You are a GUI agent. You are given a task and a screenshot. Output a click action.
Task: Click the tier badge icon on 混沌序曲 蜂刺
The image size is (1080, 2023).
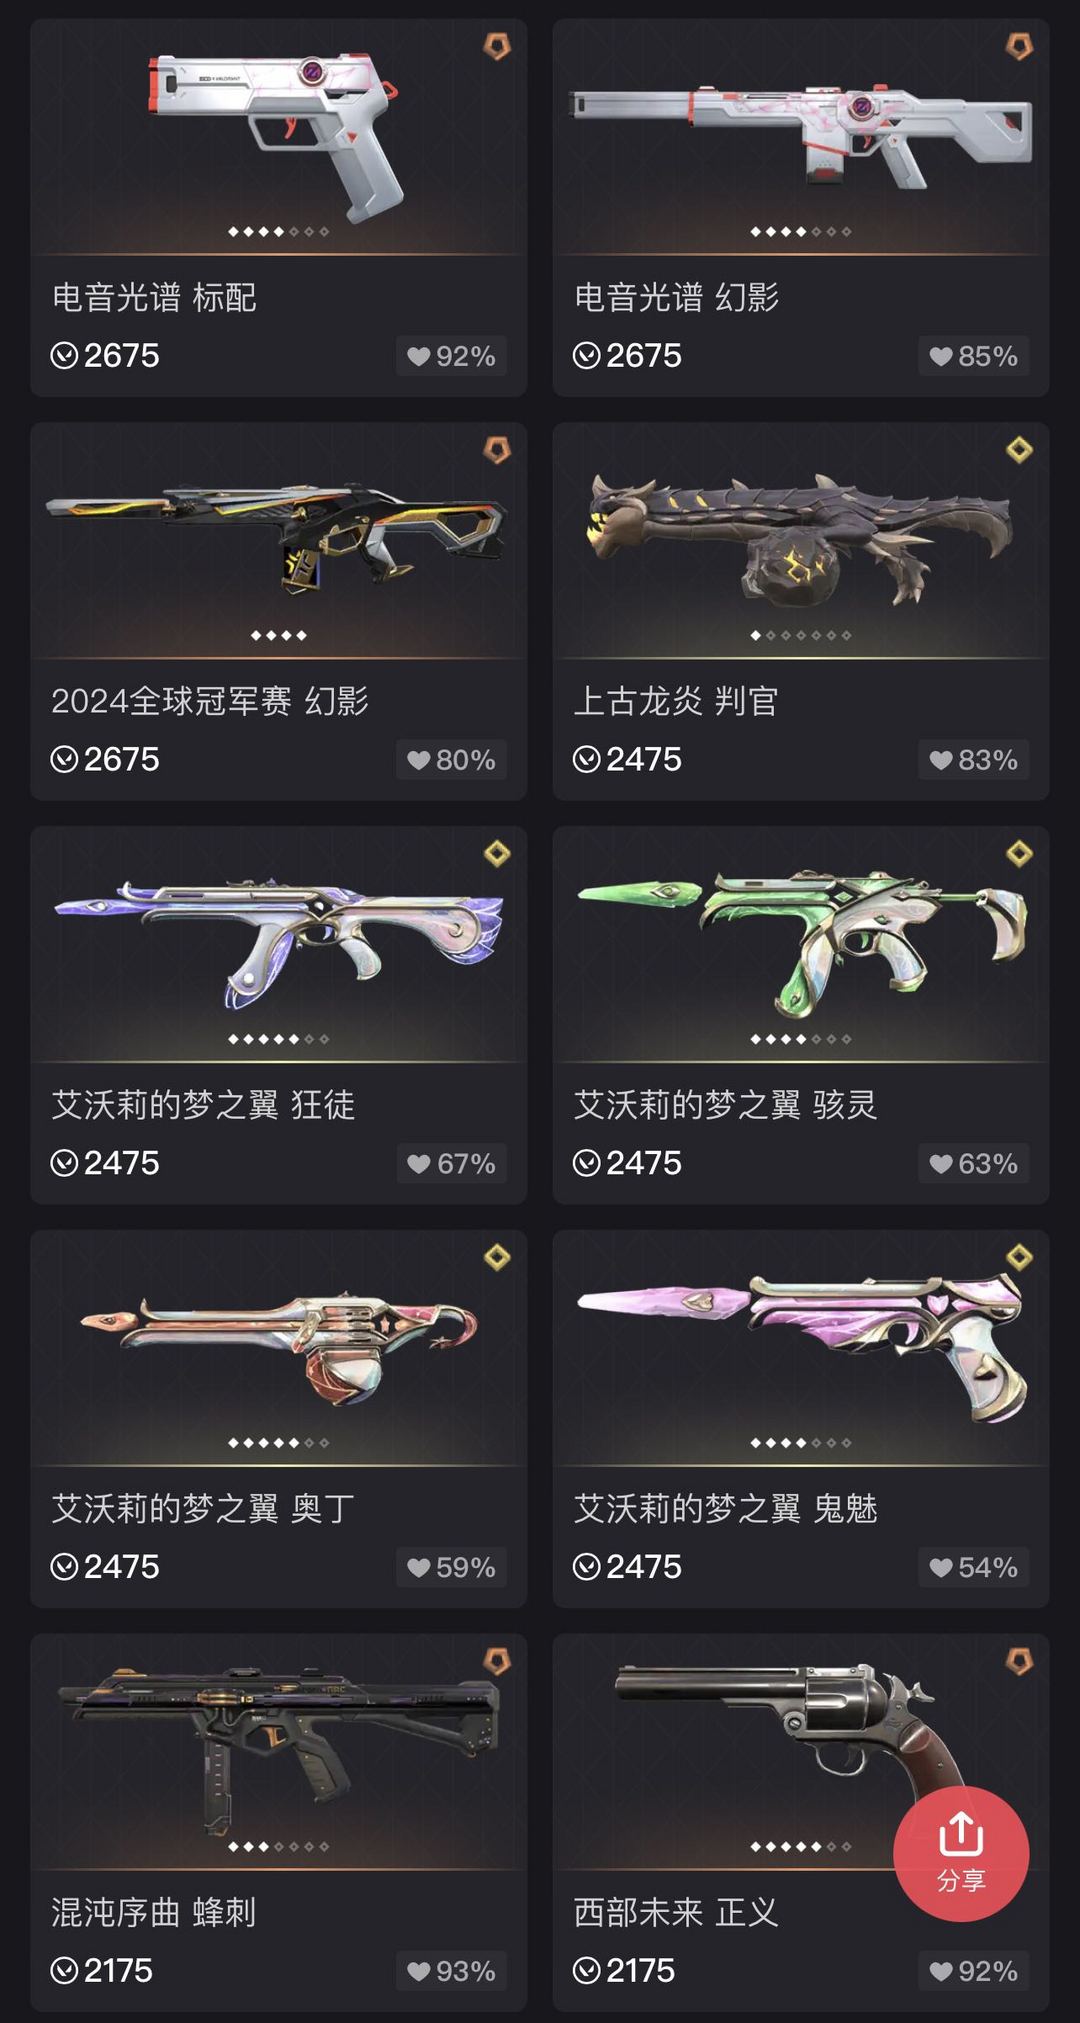click(x=497, y=1661)
